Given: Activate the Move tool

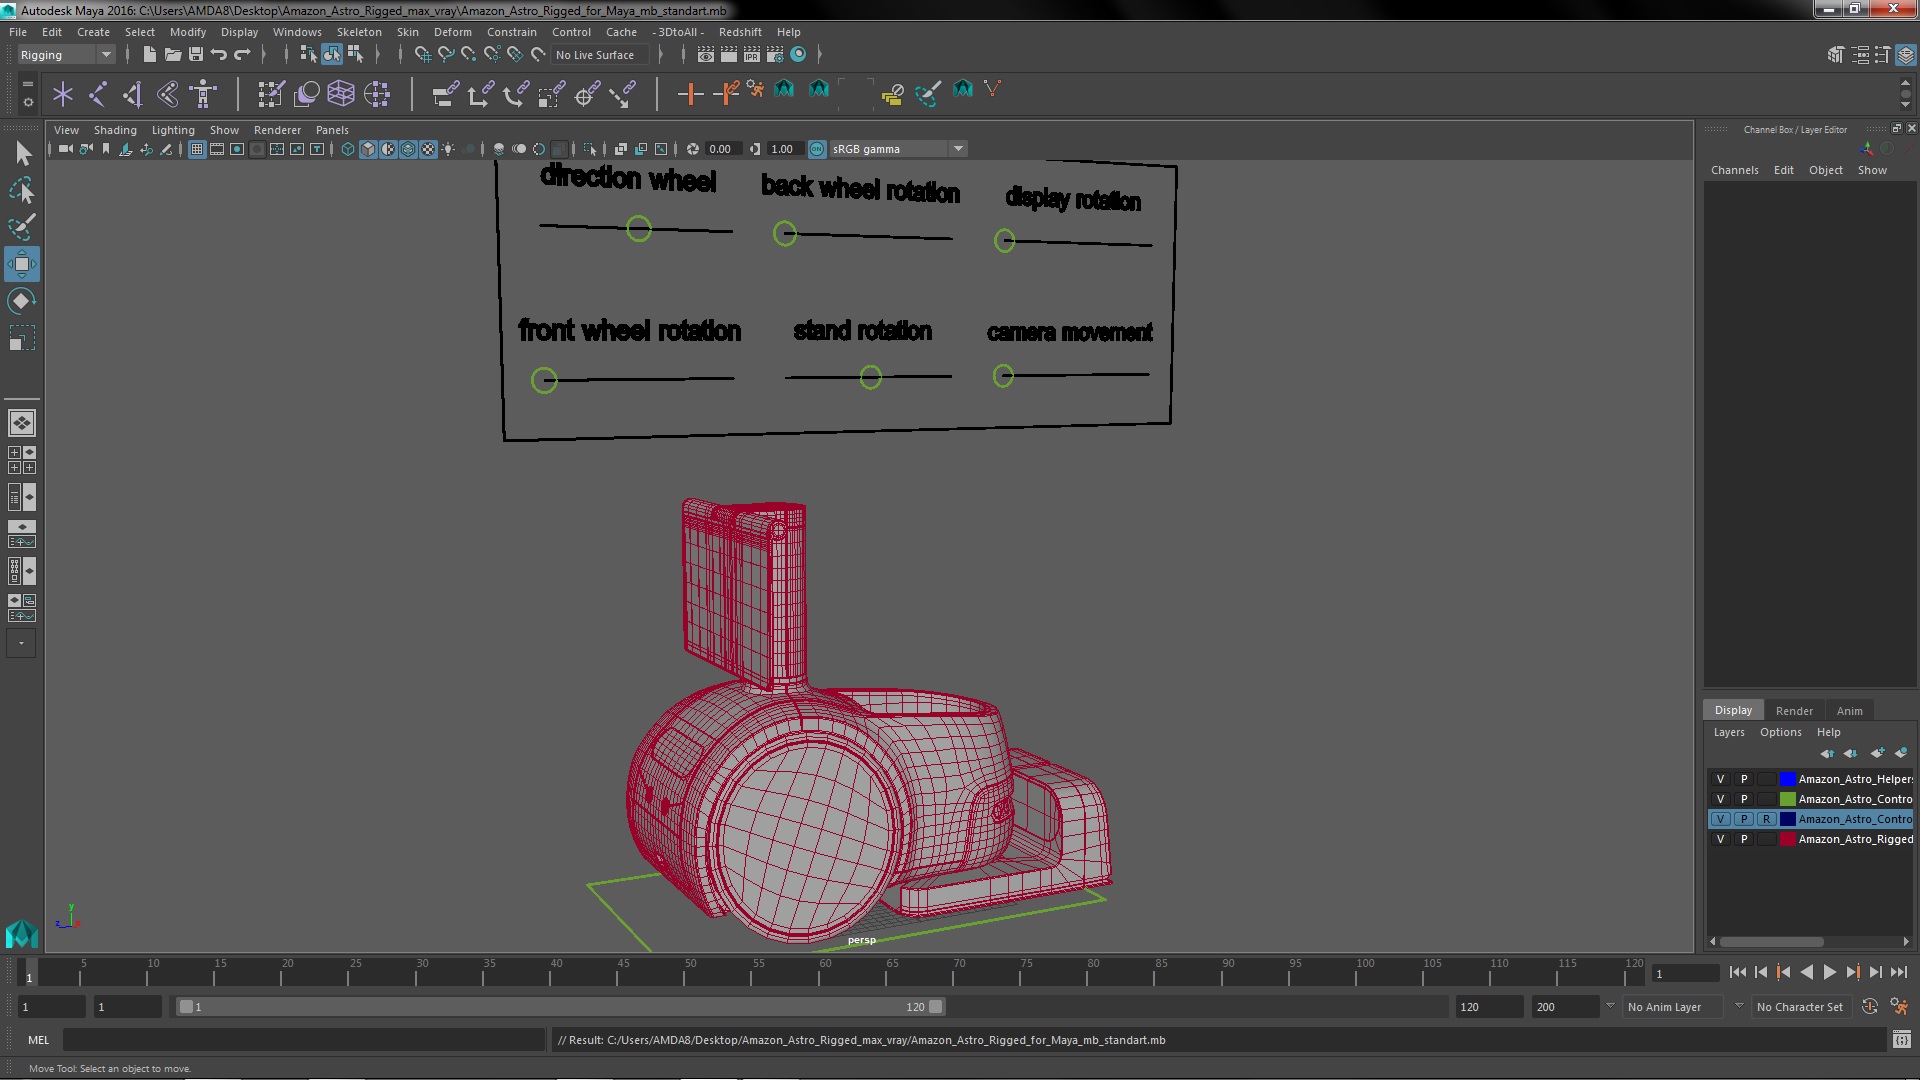Looking at the screenshot, I should (x=22, y=264).
